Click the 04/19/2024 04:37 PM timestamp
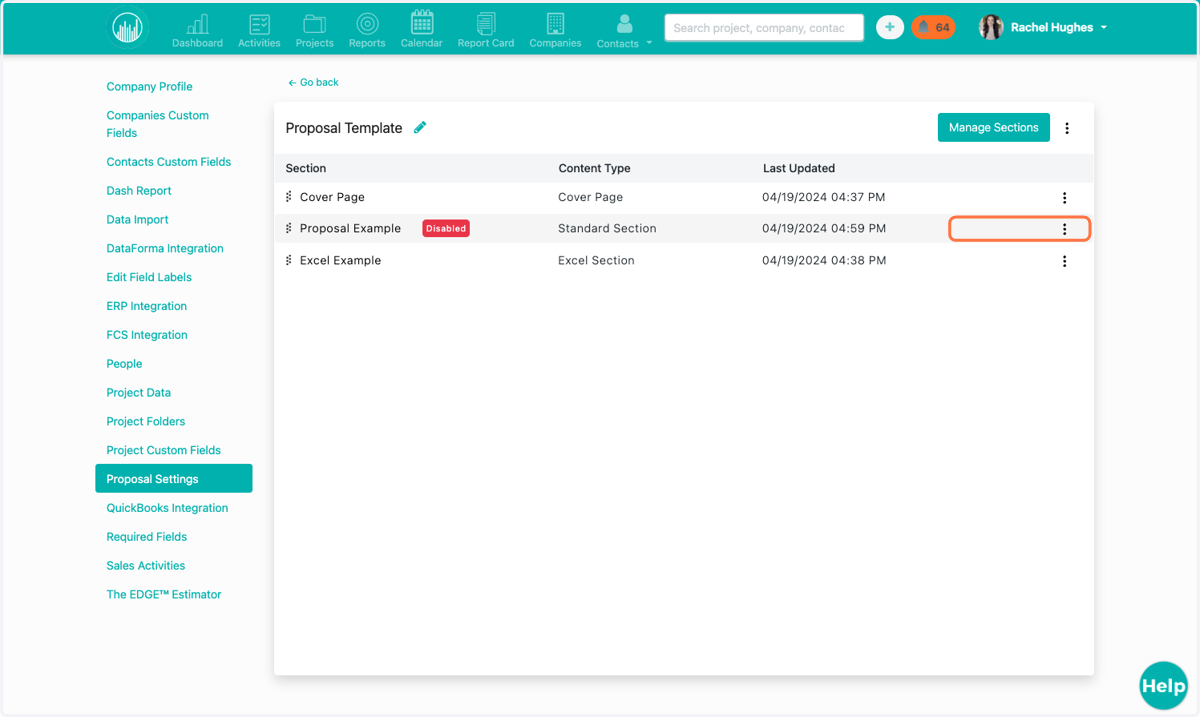This screenshot has width=1200, height=717. [x=823, y=197]
